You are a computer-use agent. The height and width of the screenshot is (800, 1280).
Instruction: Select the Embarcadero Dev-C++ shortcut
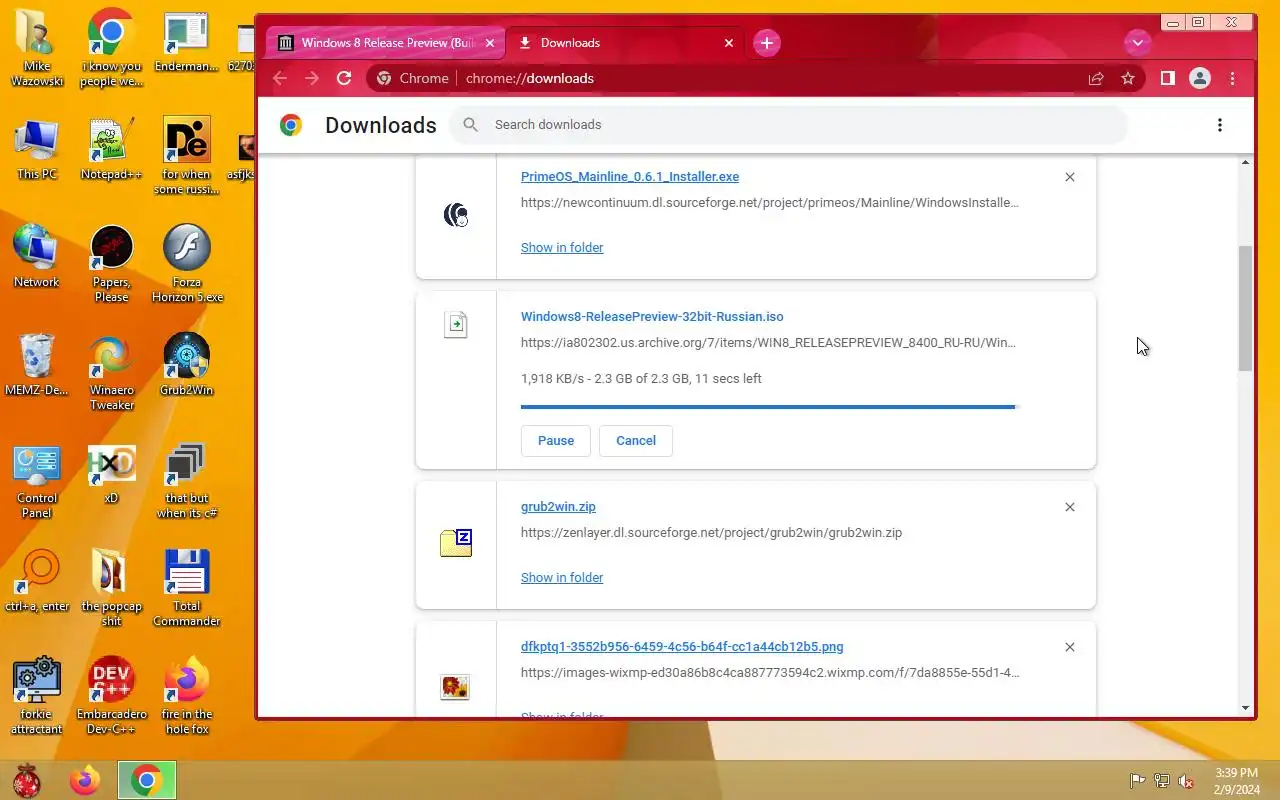[111, 696]
